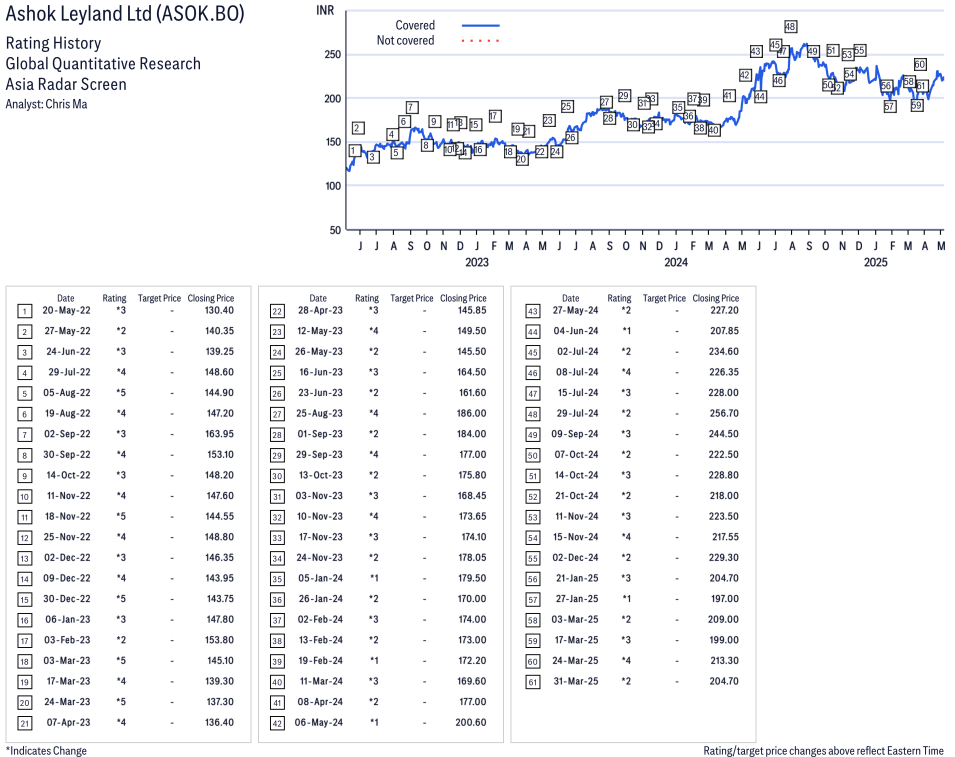Click Rating header in second table
Viewport: 955px width, 757px height.
pos(367,298)
